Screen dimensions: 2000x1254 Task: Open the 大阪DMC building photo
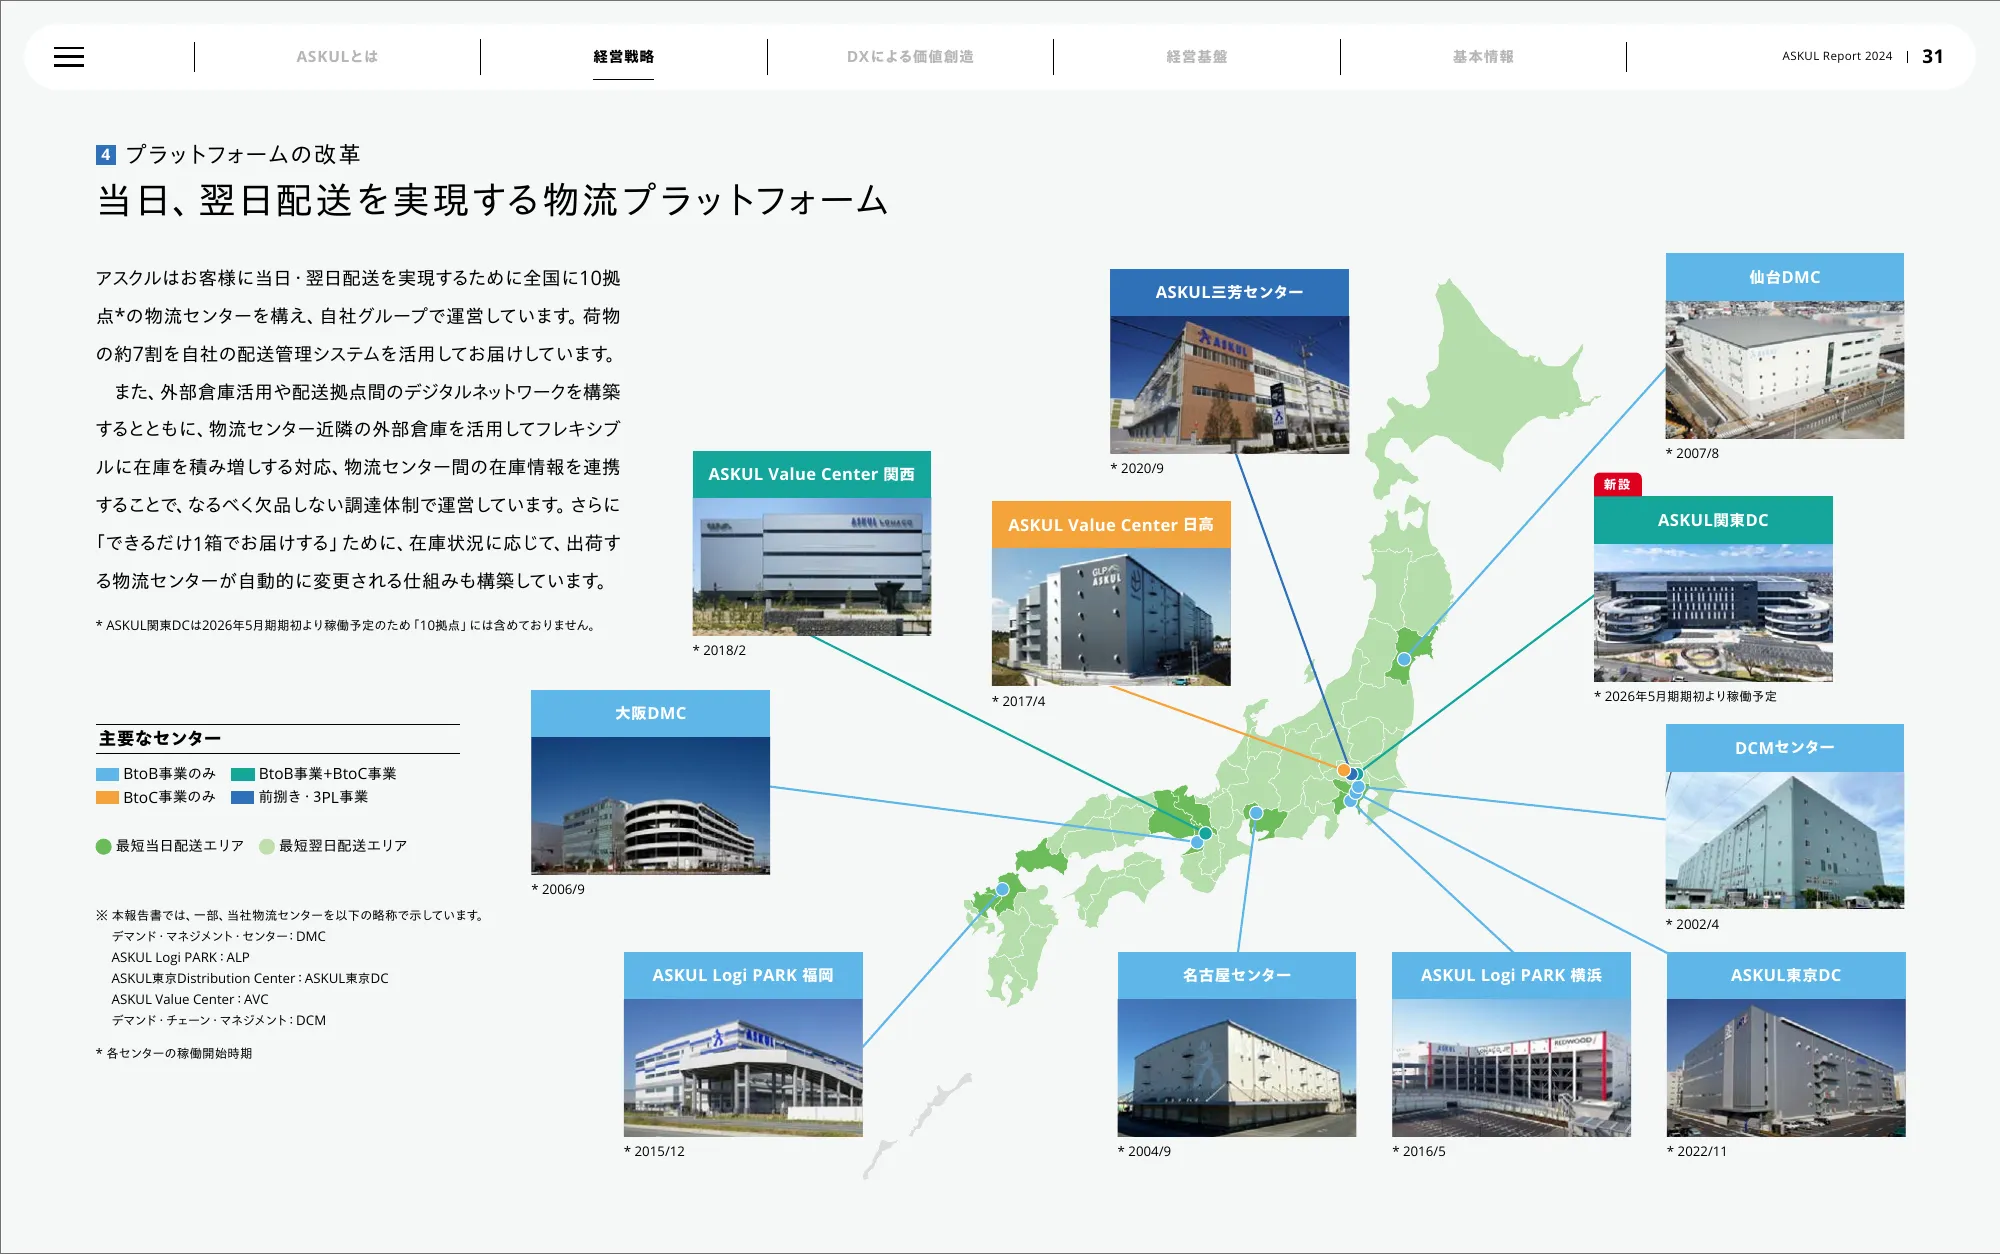(x=650, y=806)
